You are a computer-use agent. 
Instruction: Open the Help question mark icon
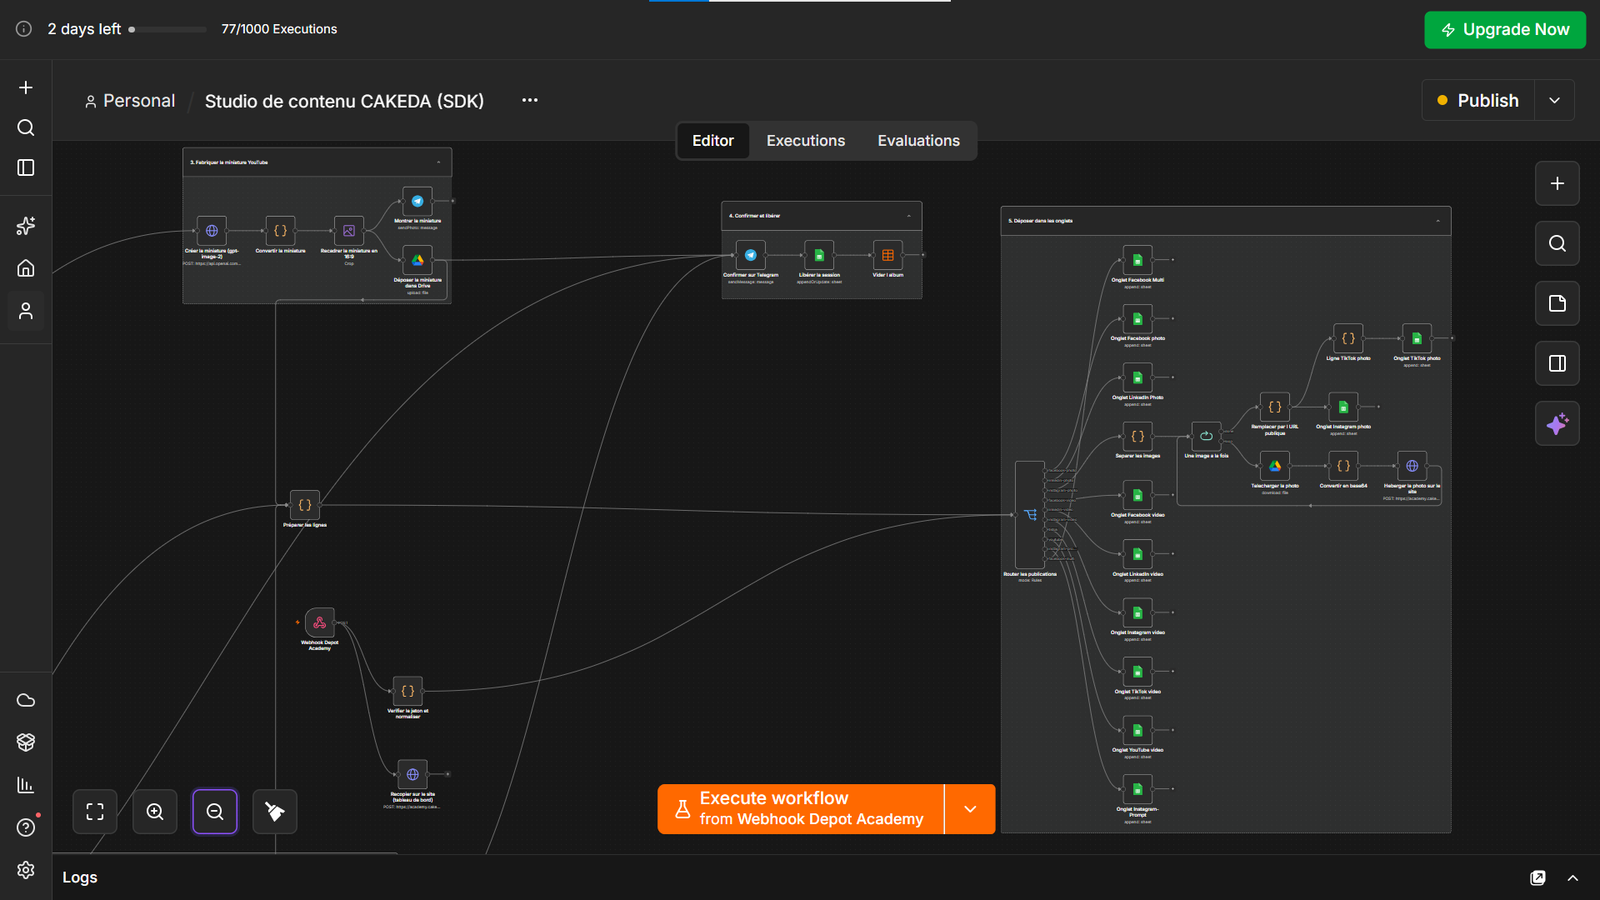[26, 828]
